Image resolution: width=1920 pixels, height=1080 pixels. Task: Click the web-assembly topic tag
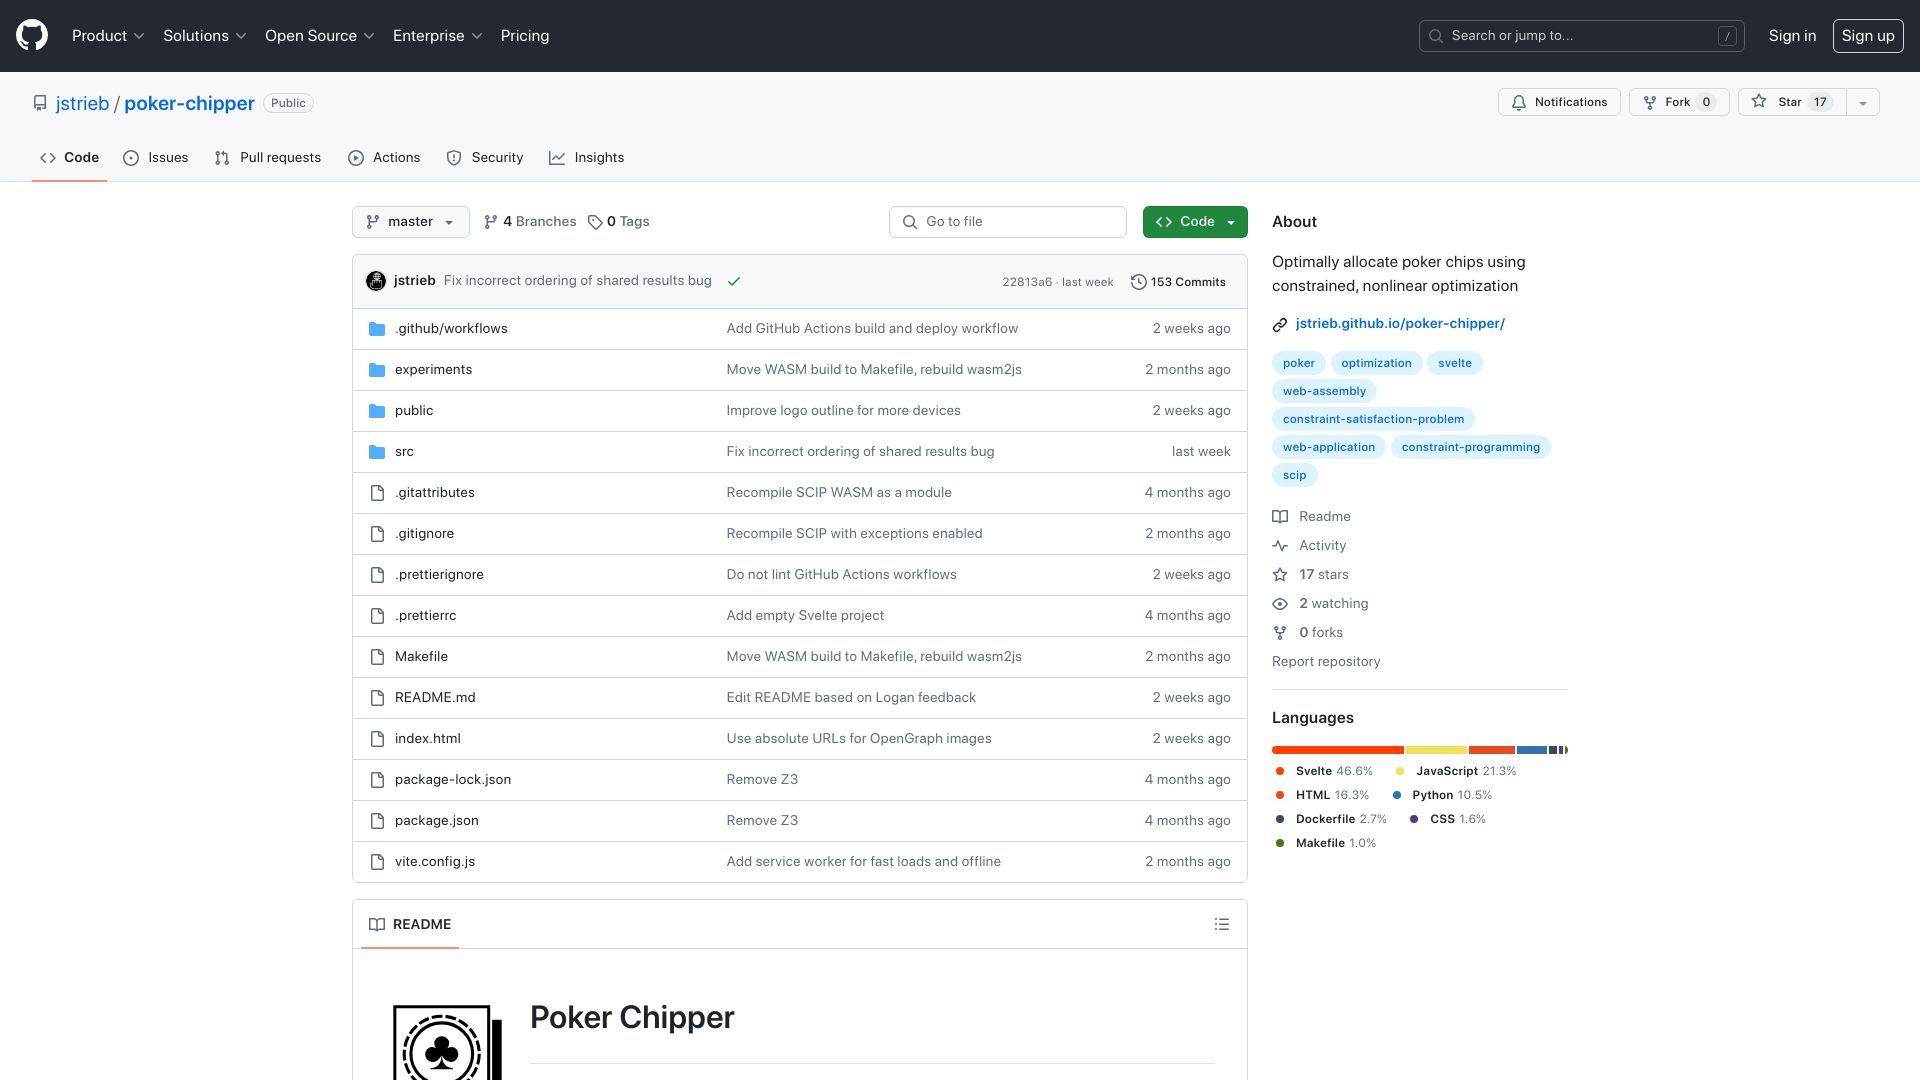[1324, 391]
